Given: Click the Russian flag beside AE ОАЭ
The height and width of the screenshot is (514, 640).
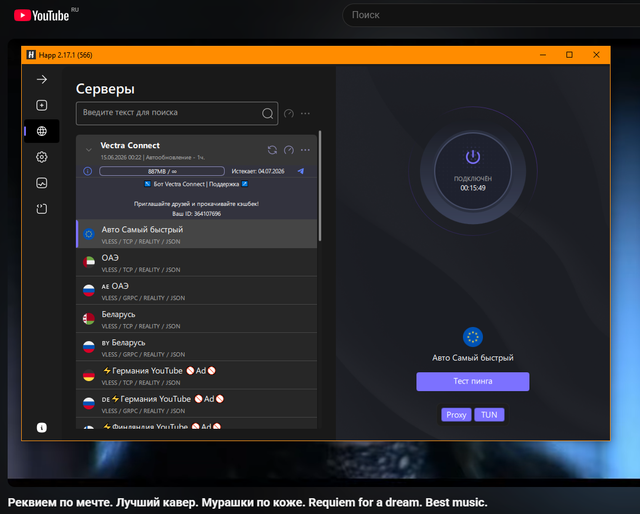Looking at the screenshot, I should pos(89,290).
